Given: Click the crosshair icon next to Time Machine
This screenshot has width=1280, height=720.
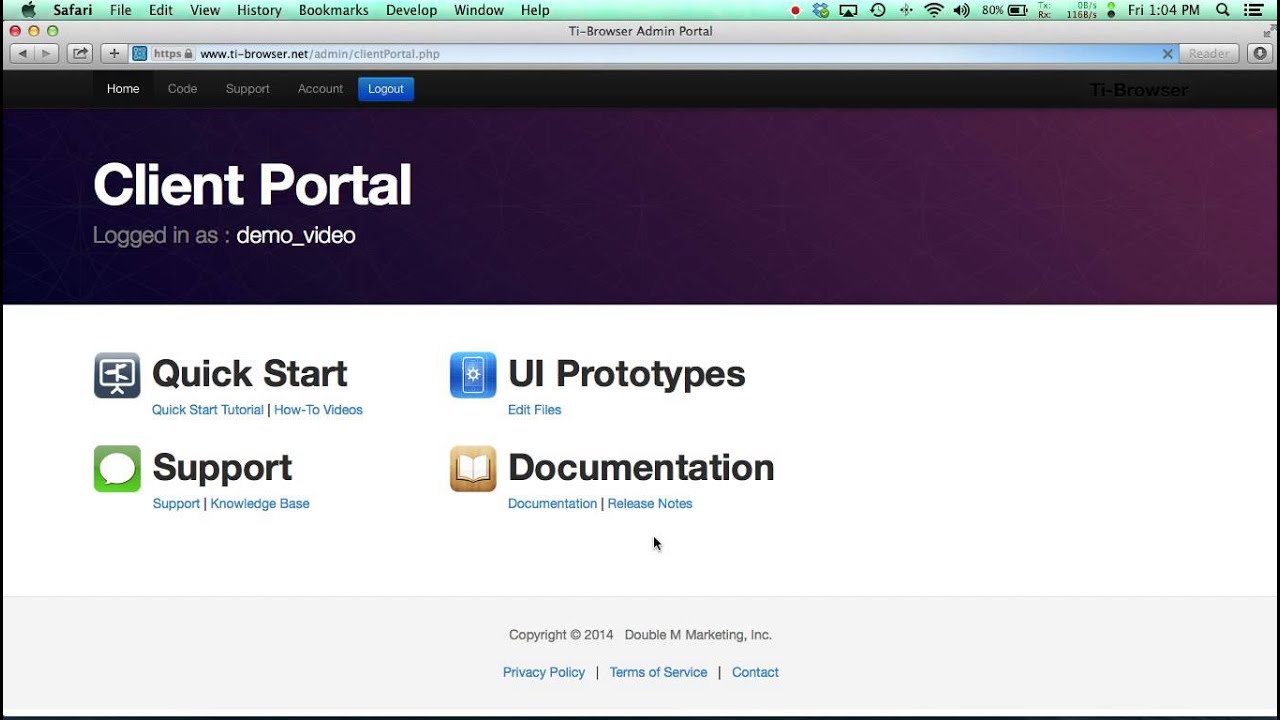Looking at the screenshot, I should pos(906,10).
